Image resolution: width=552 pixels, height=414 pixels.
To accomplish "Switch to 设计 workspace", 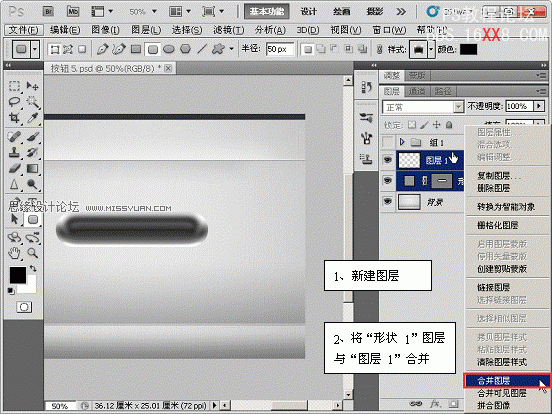I will click(x=309, y=12).
